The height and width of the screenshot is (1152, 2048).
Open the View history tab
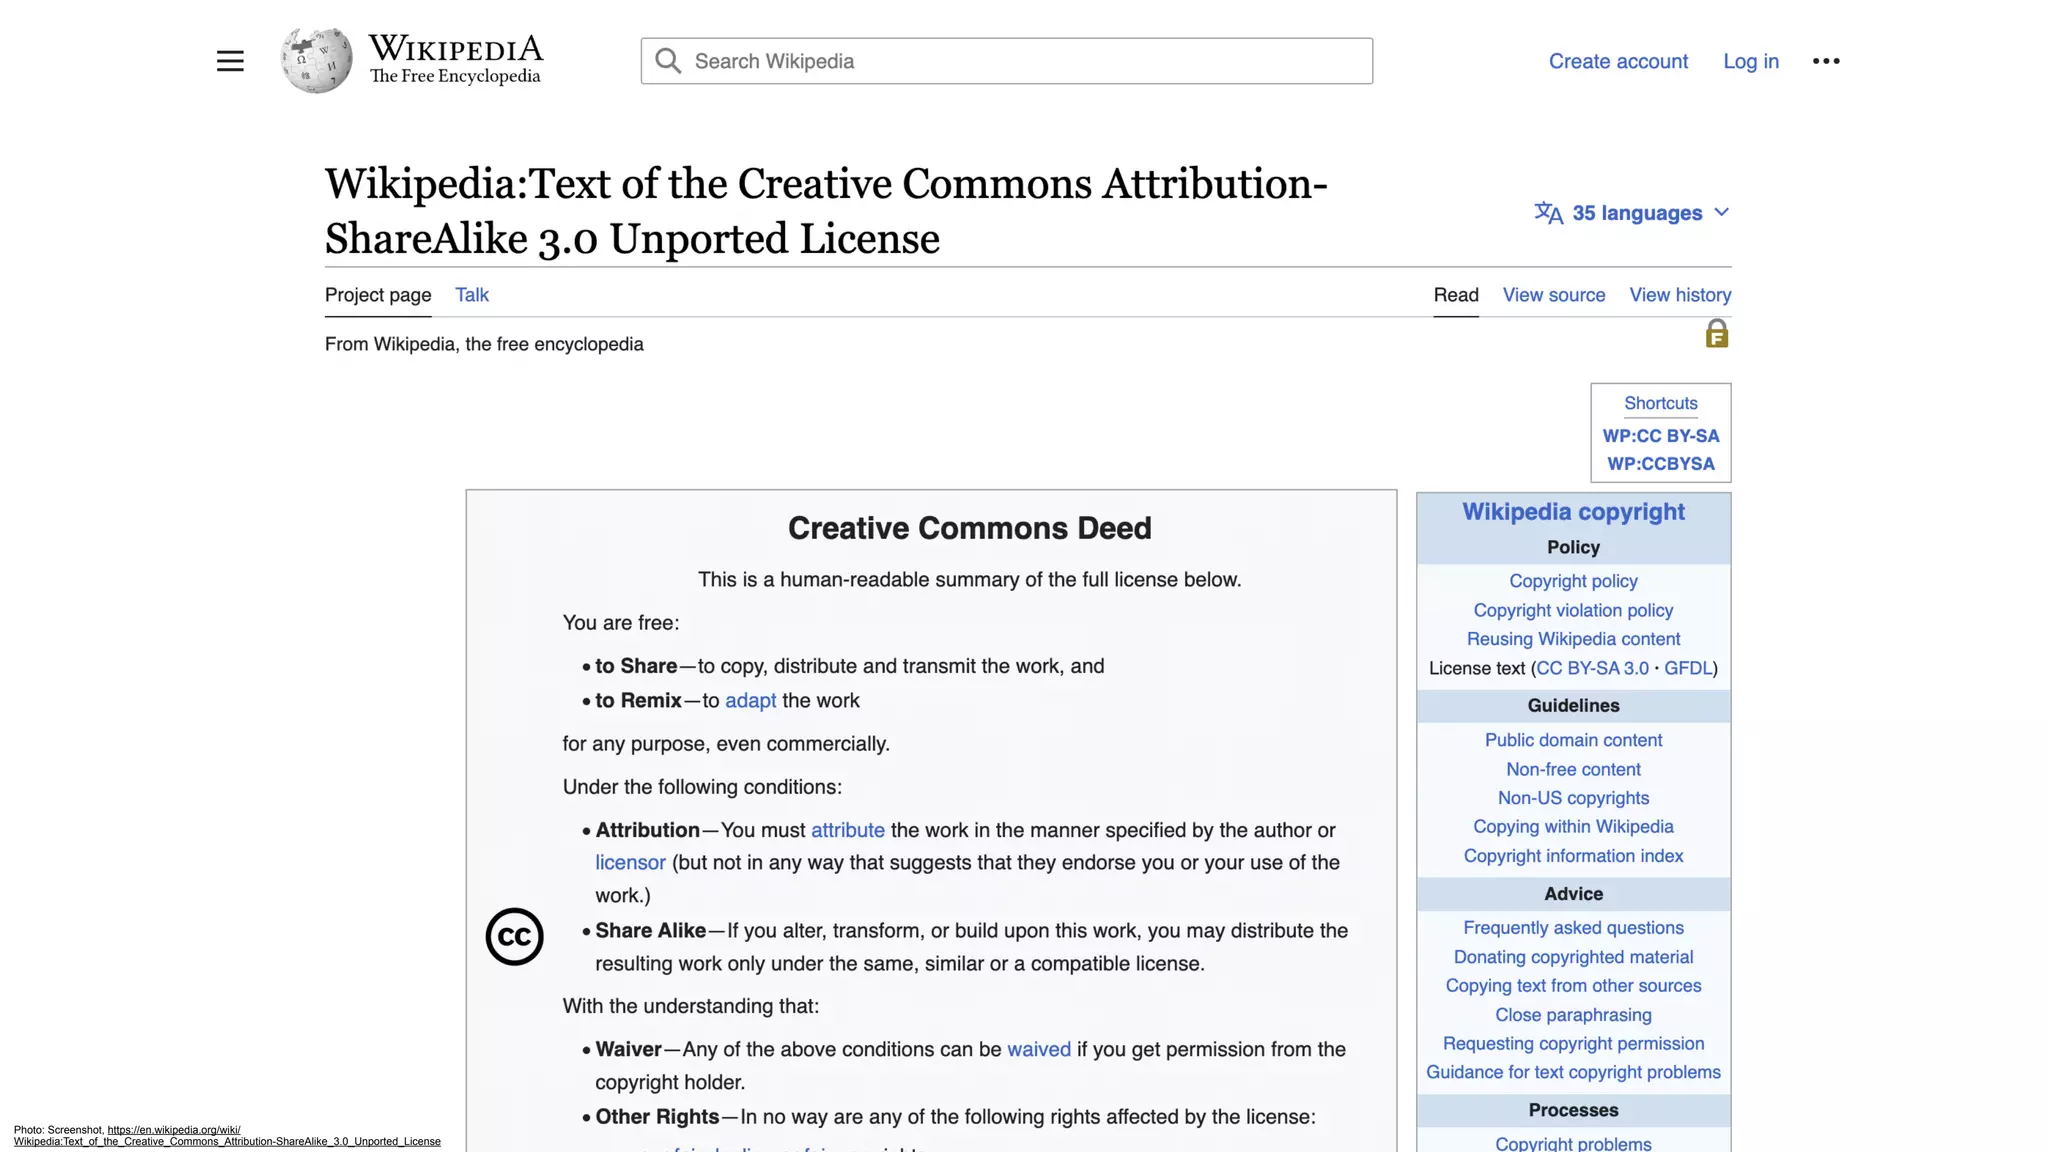click(x=1680, y=295)
